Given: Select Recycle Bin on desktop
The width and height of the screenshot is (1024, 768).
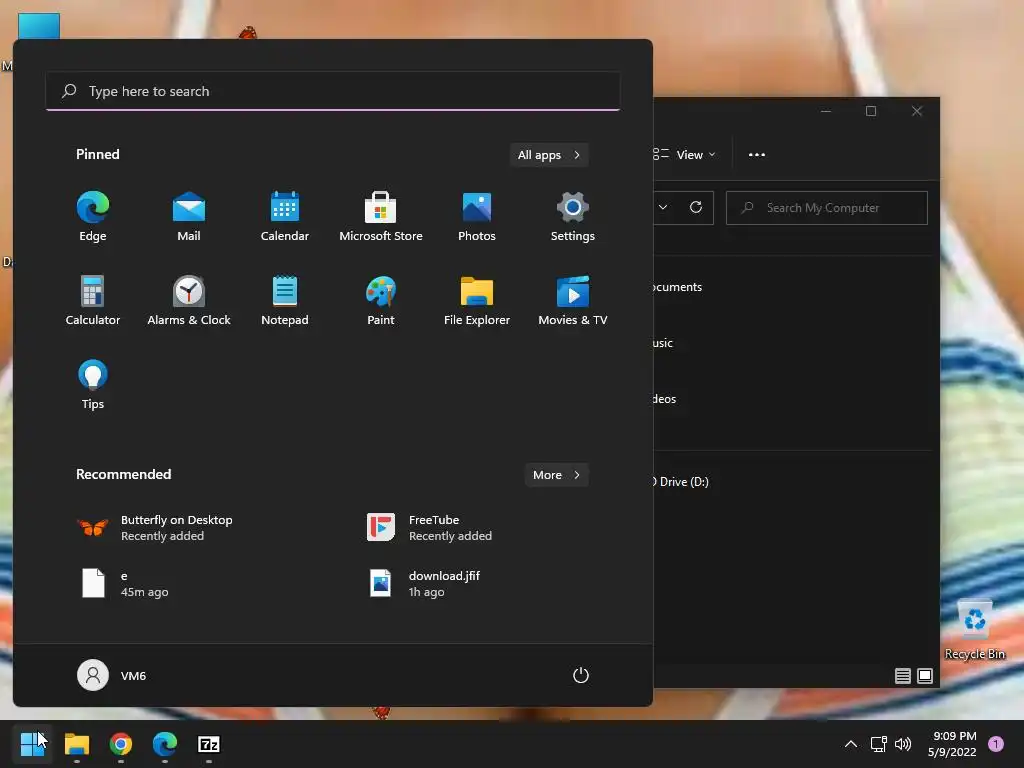Looking at the screenshot, I should [974, 630].
